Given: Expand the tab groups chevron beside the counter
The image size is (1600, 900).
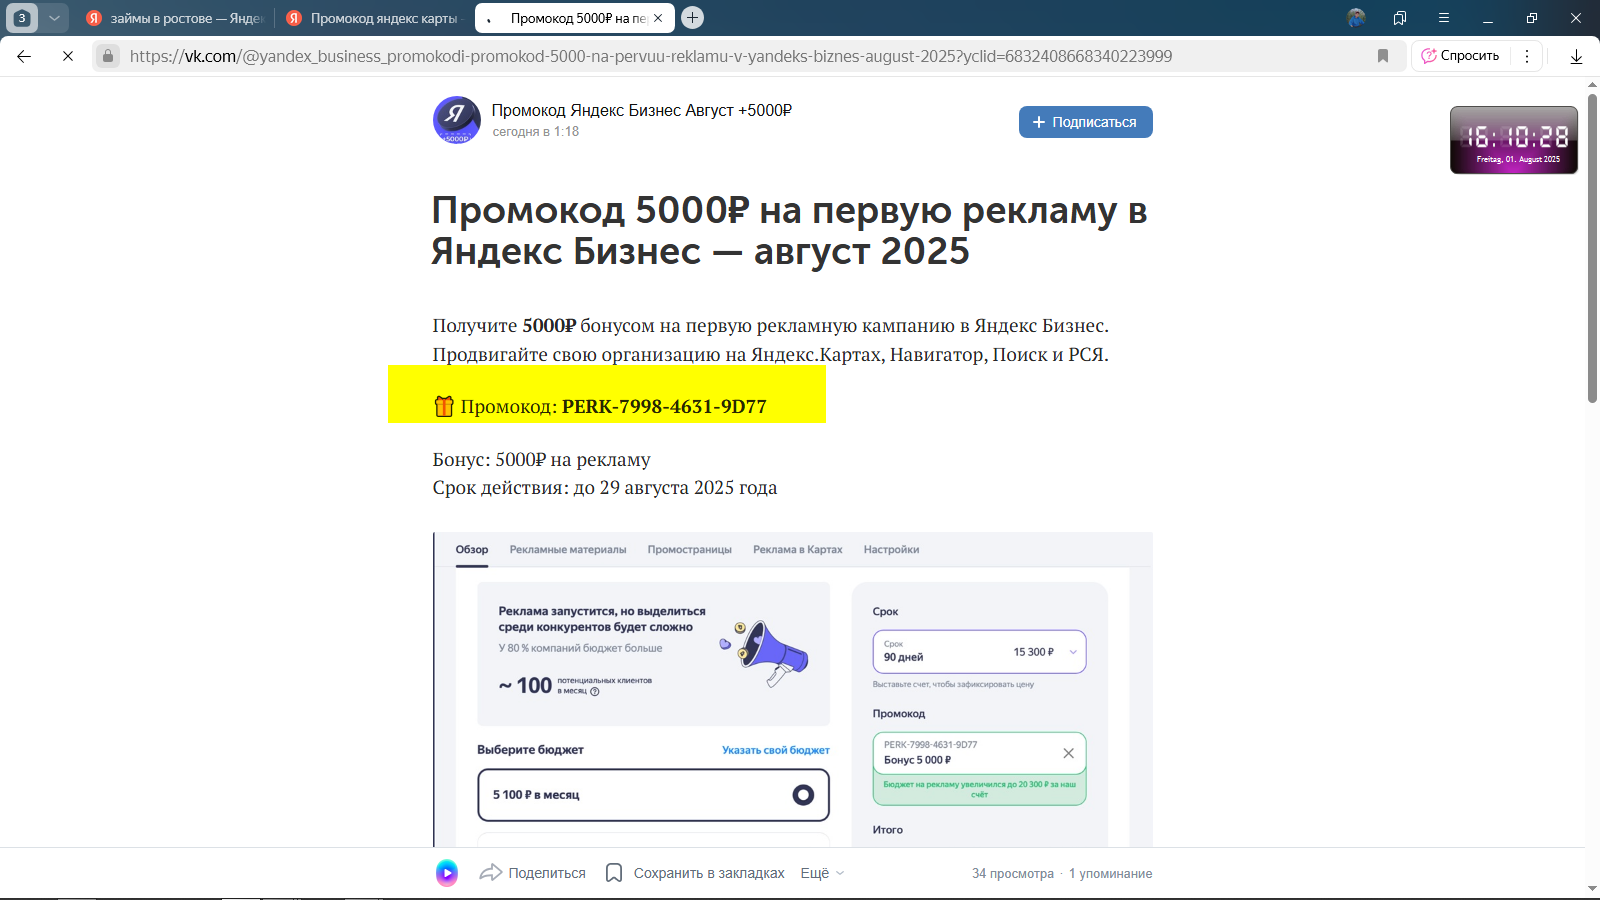Looking at the screenshot, I should tap(54, 18).
